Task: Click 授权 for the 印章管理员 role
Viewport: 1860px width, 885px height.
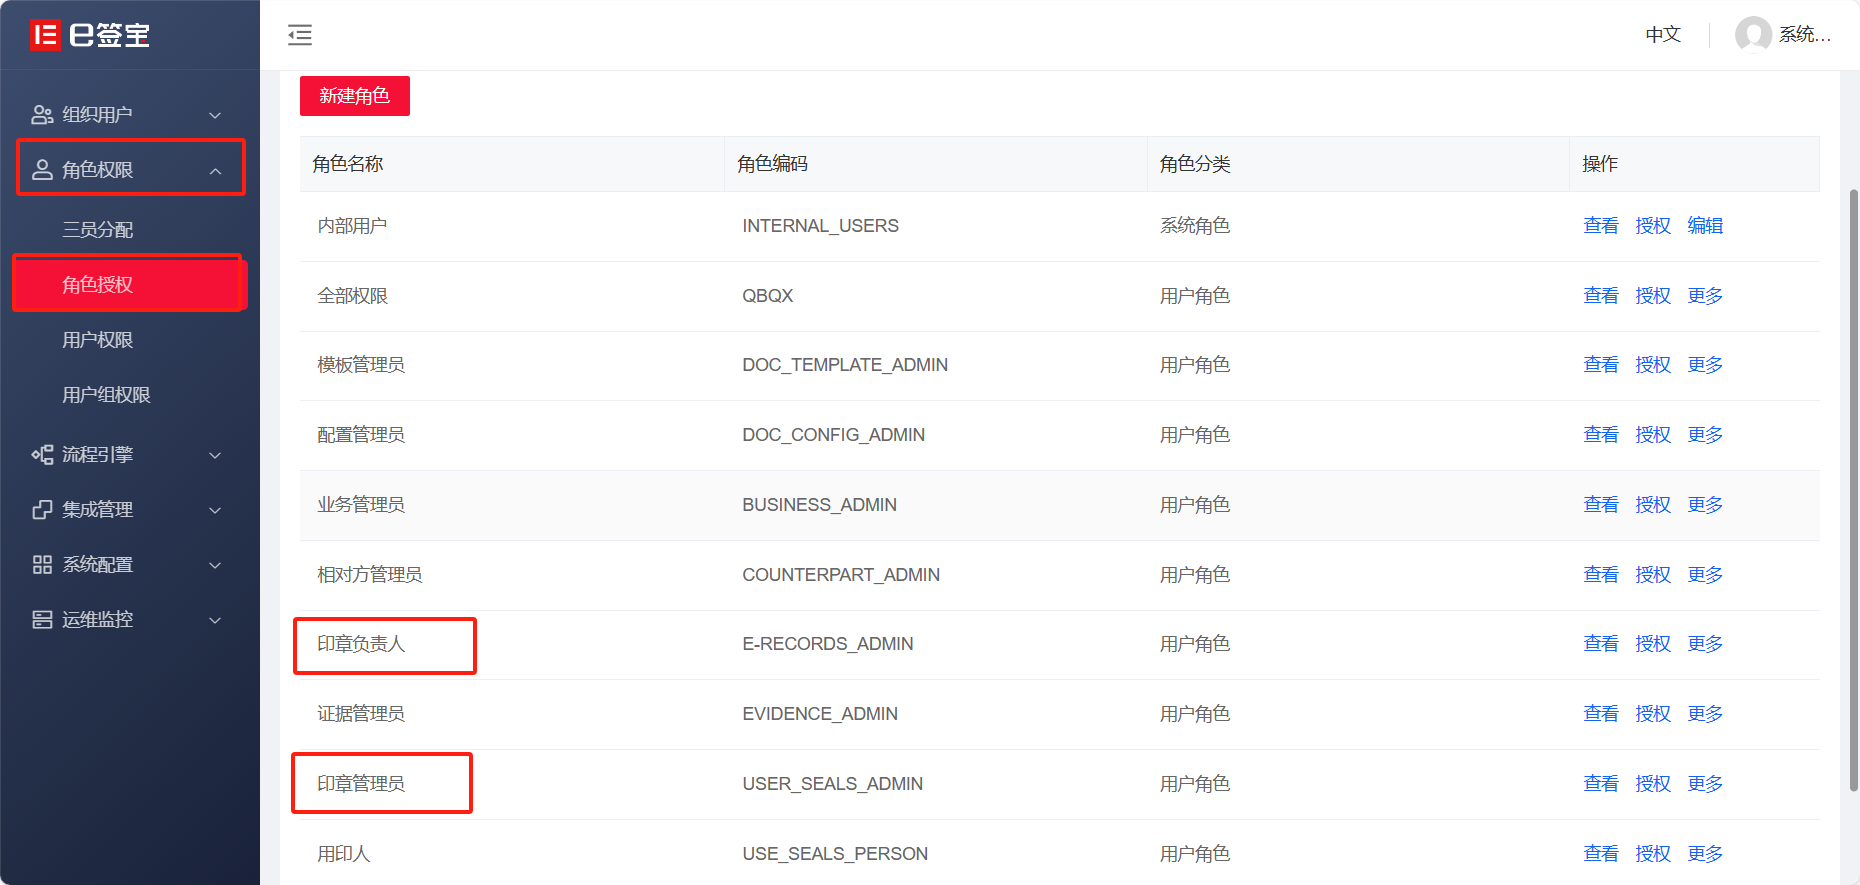Action: pyautogui.click(x=1653, y=784)
